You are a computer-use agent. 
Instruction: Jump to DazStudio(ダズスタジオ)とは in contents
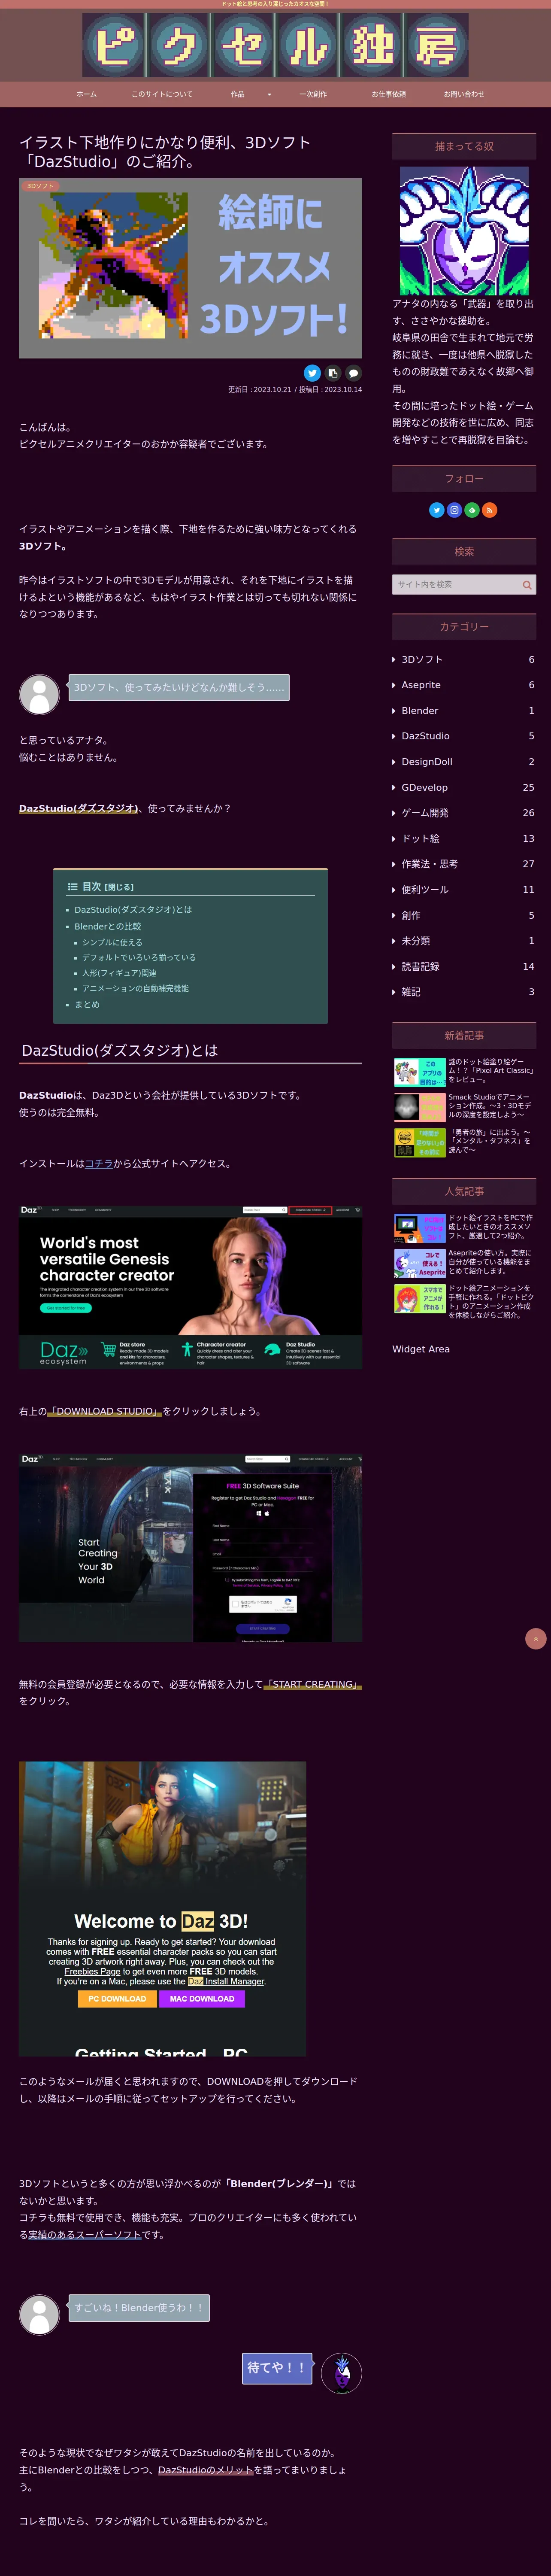click(133, 910)
